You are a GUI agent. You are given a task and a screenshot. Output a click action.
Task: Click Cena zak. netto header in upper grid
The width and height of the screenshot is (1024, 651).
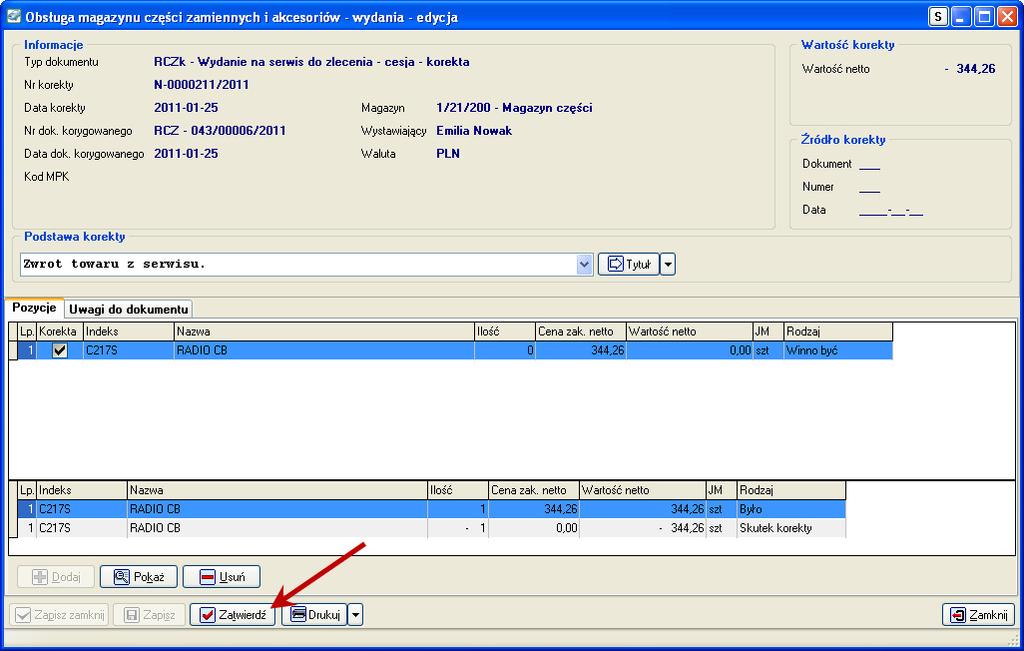[x=581, y=332]
